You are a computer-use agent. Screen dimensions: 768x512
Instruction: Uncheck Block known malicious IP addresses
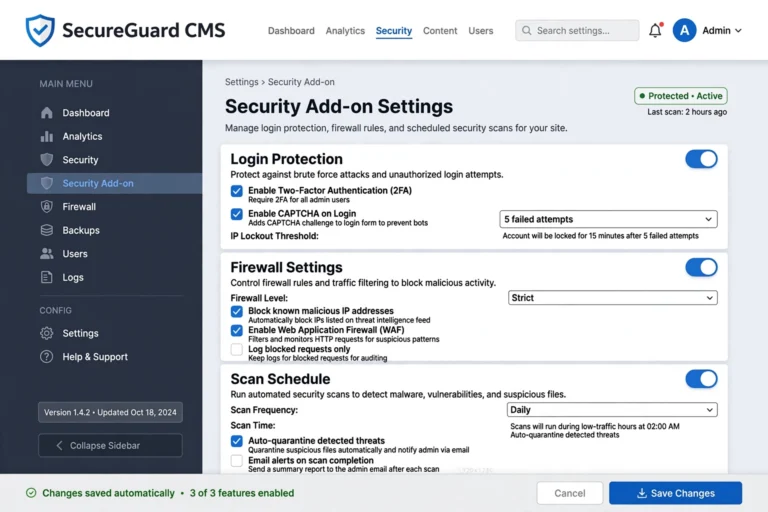click(237, 312)
